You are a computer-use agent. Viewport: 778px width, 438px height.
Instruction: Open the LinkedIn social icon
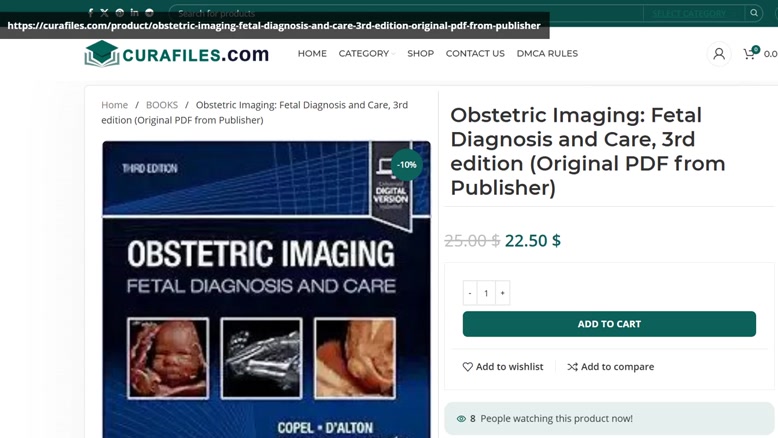(134, 12)
